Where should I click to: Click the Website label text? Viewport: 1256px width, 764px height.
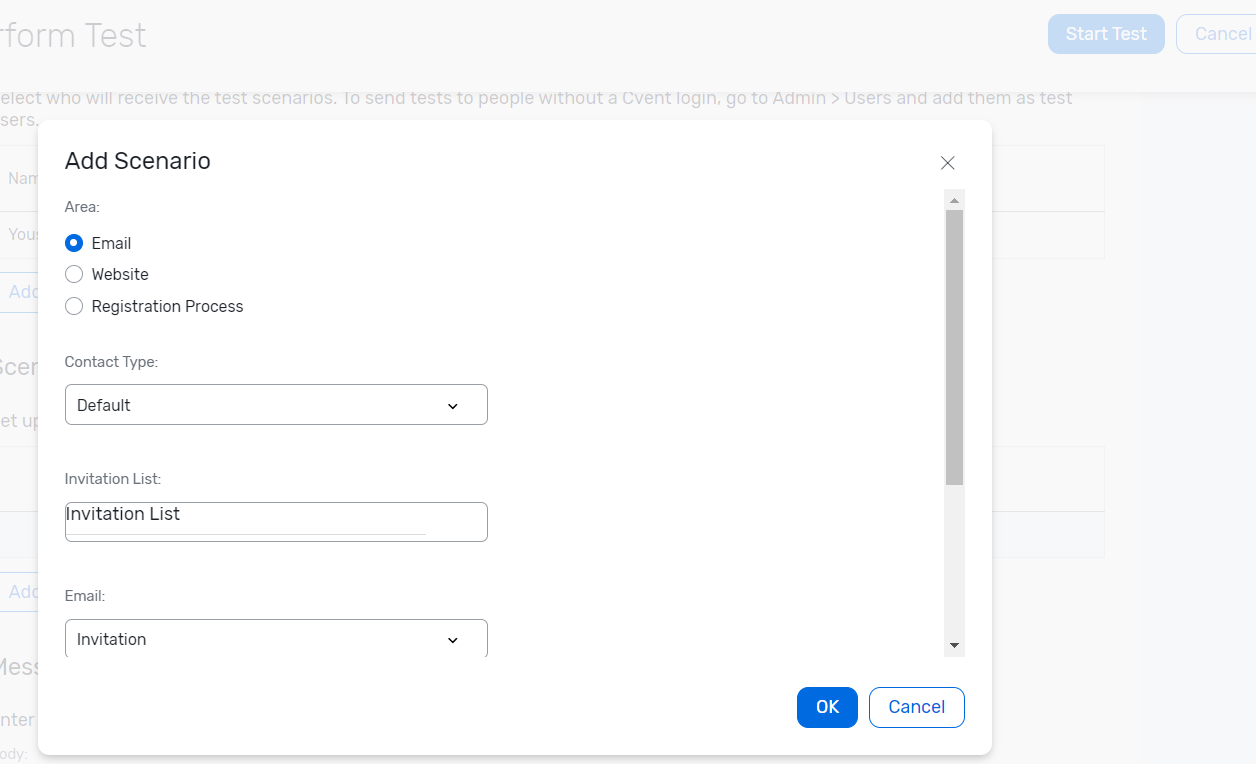click(120, 274)
